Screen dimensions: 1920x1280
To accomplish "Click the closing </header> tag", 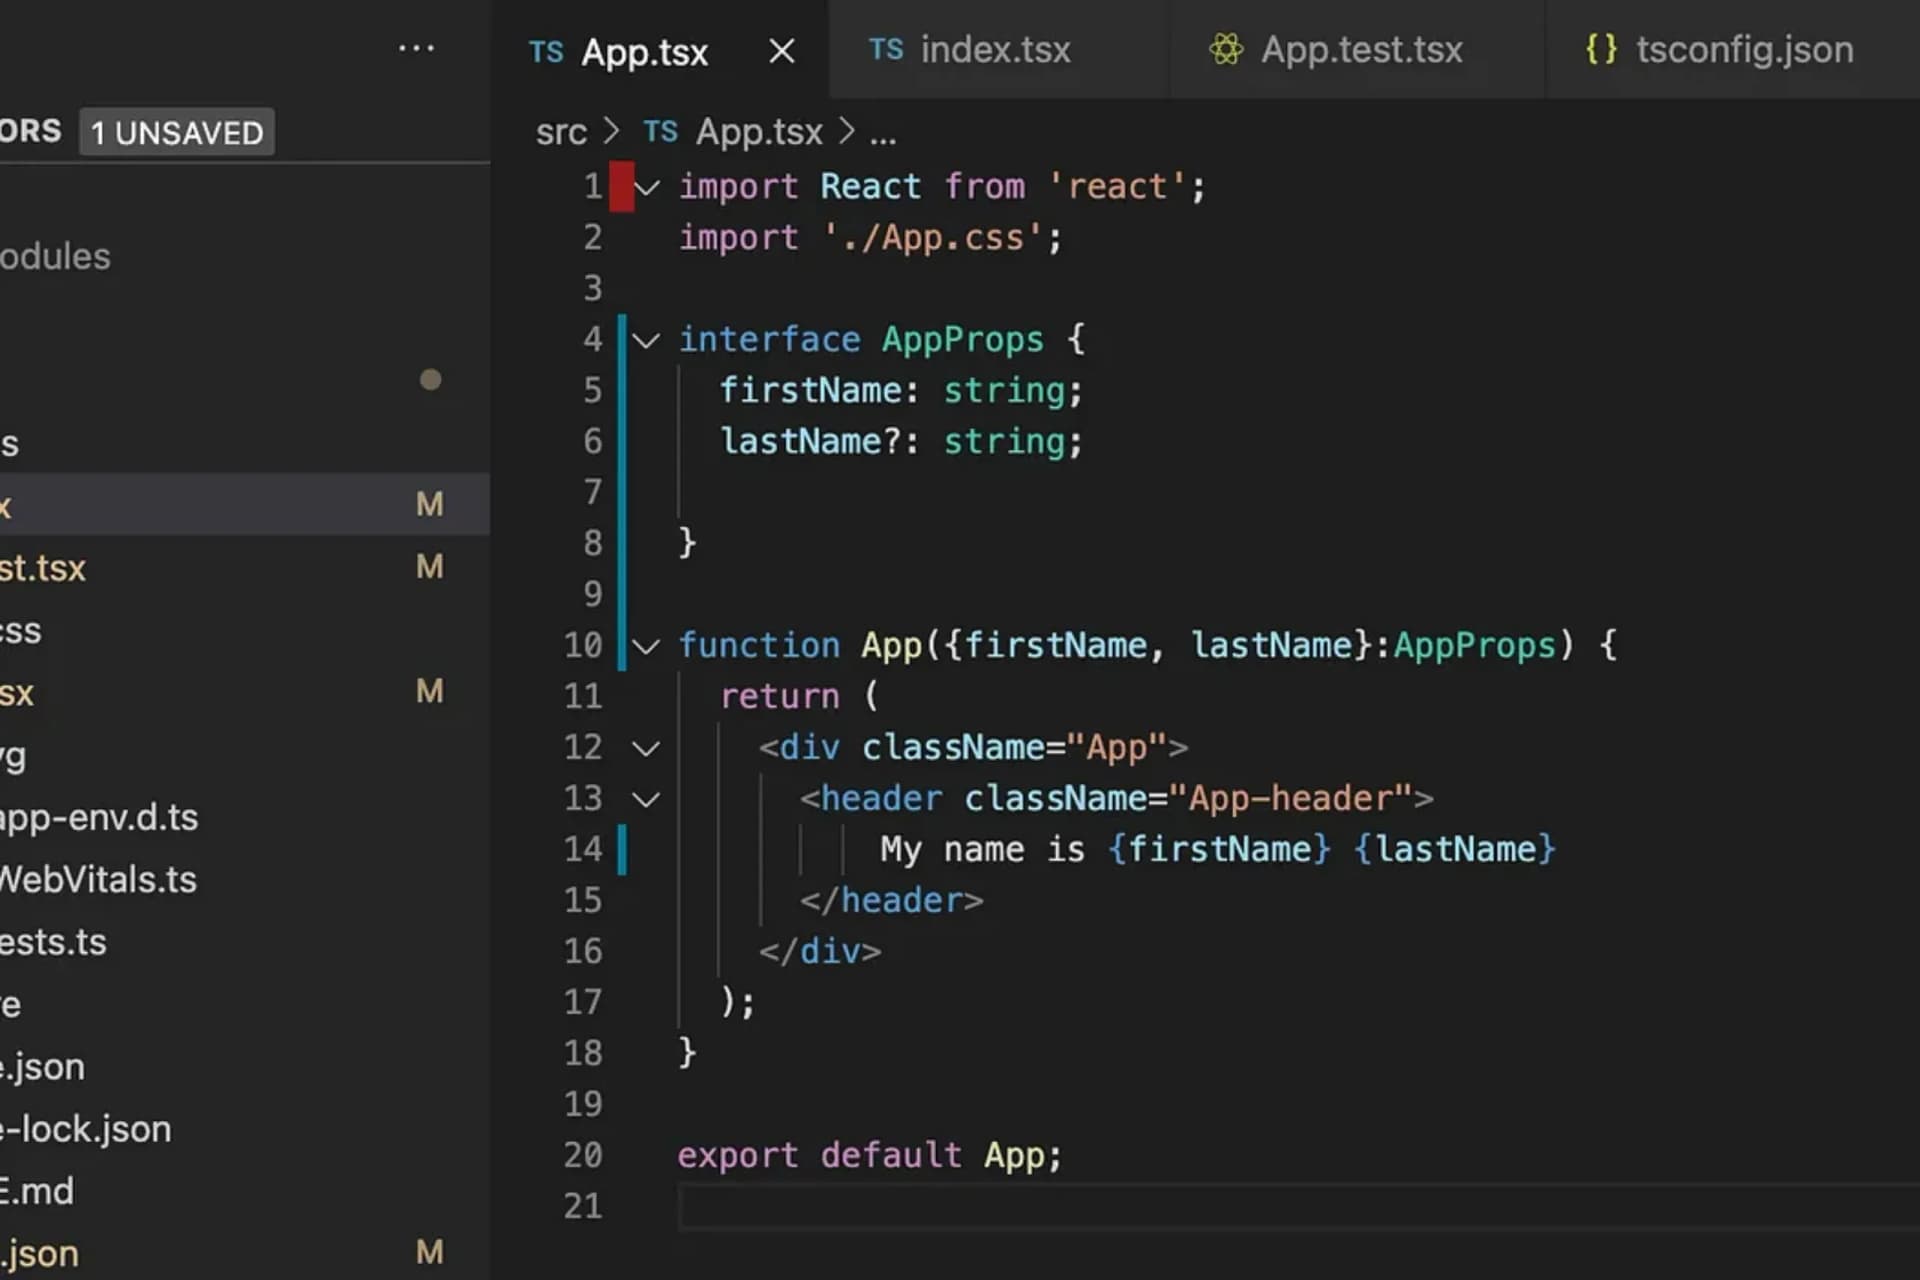I will [891, 900].
